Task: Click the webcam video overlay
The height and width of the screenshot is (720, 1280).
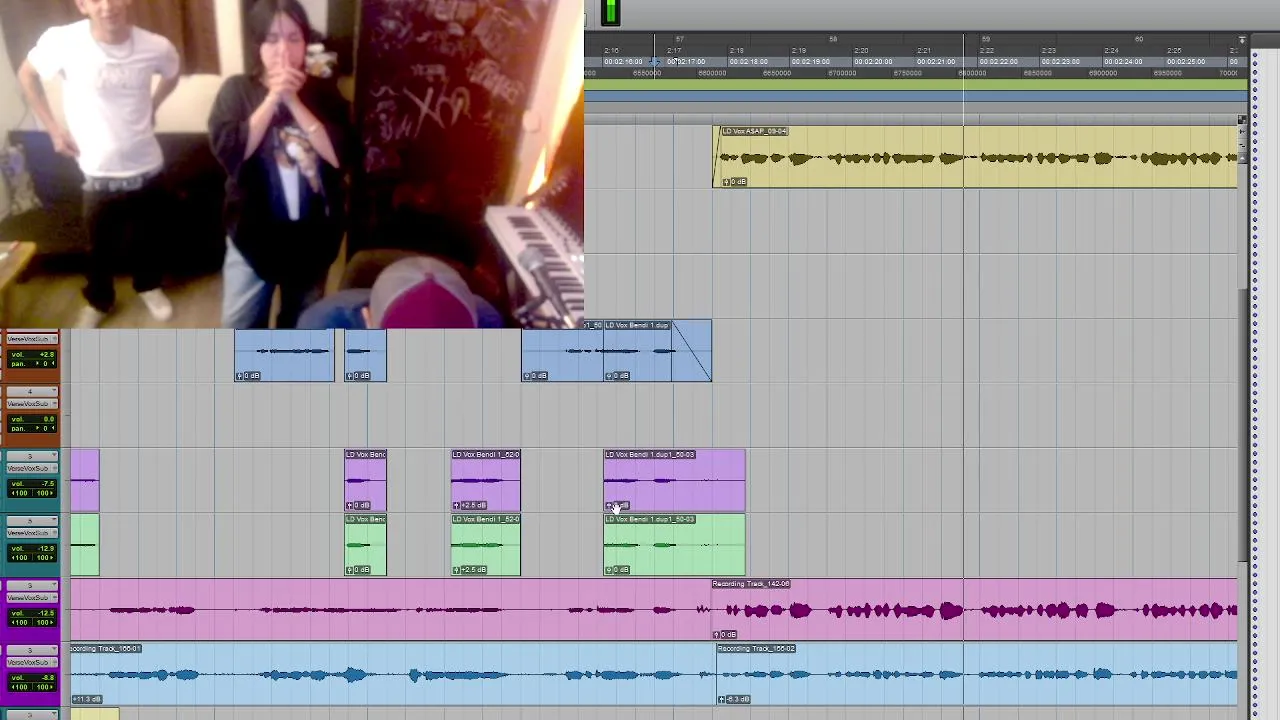Action: (292, 164)
